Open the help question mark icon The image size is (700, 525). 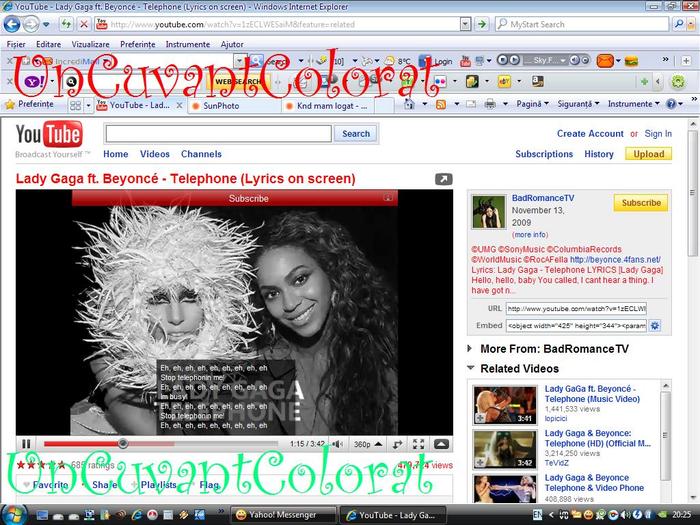pyautogui.click(x=671, y=104)
